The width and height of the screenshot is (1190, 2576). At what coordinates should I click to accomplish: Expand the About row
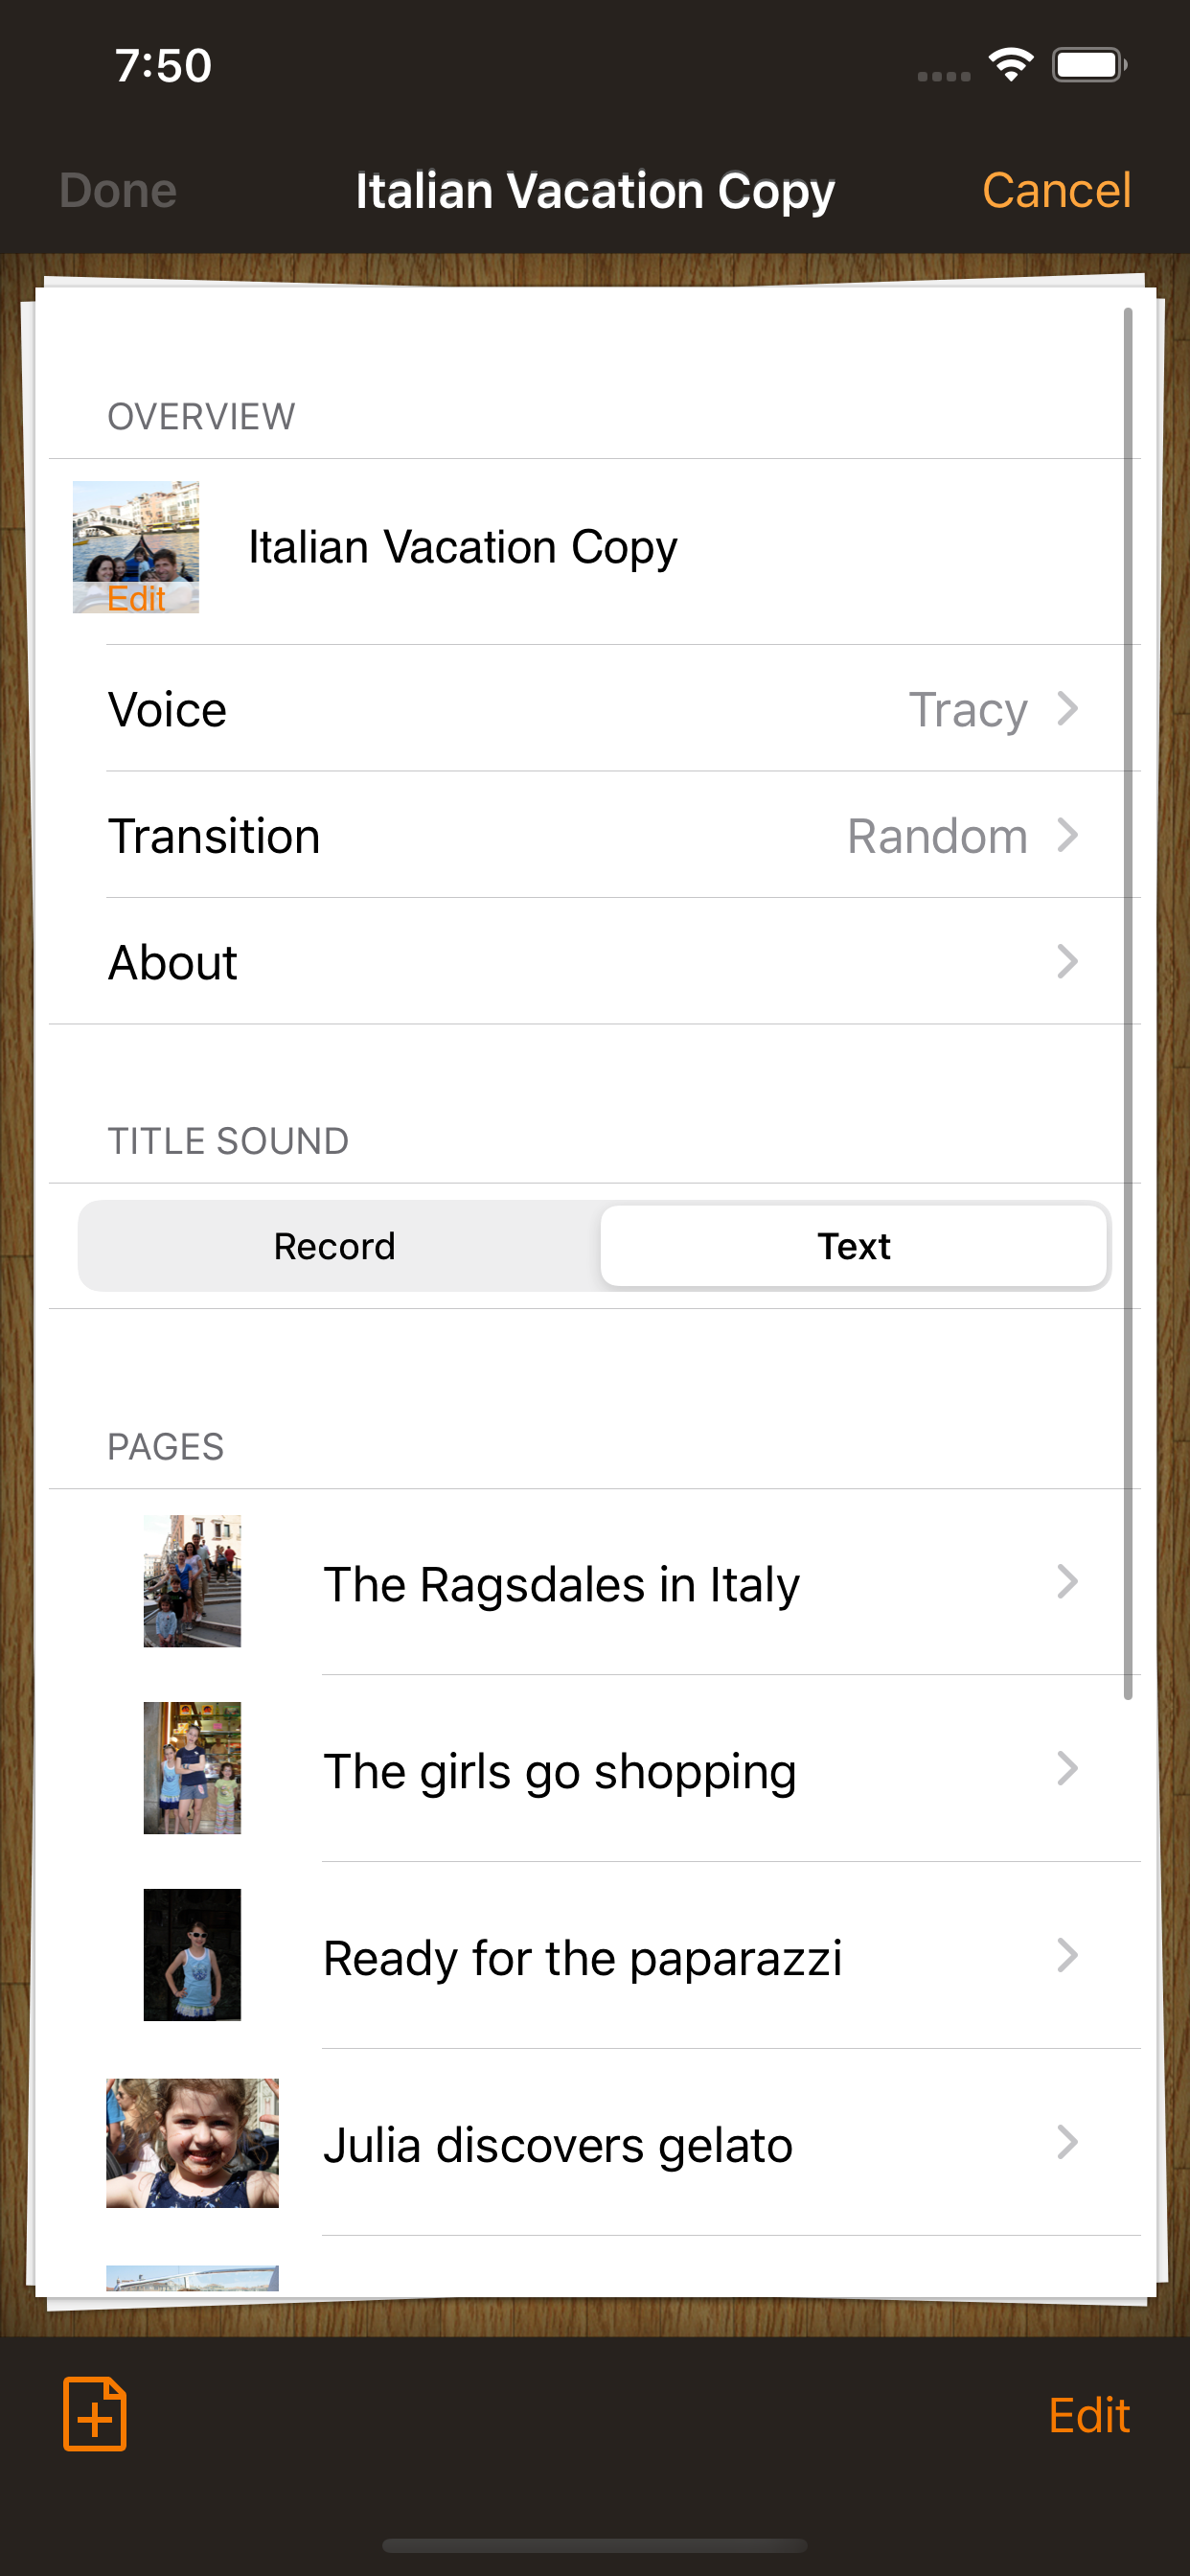594,961
